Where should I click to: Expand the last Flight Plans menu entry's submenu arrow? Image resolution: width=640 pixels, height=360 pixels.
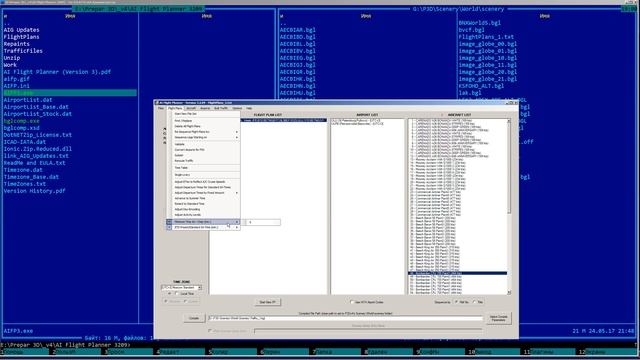pos(237,227)
